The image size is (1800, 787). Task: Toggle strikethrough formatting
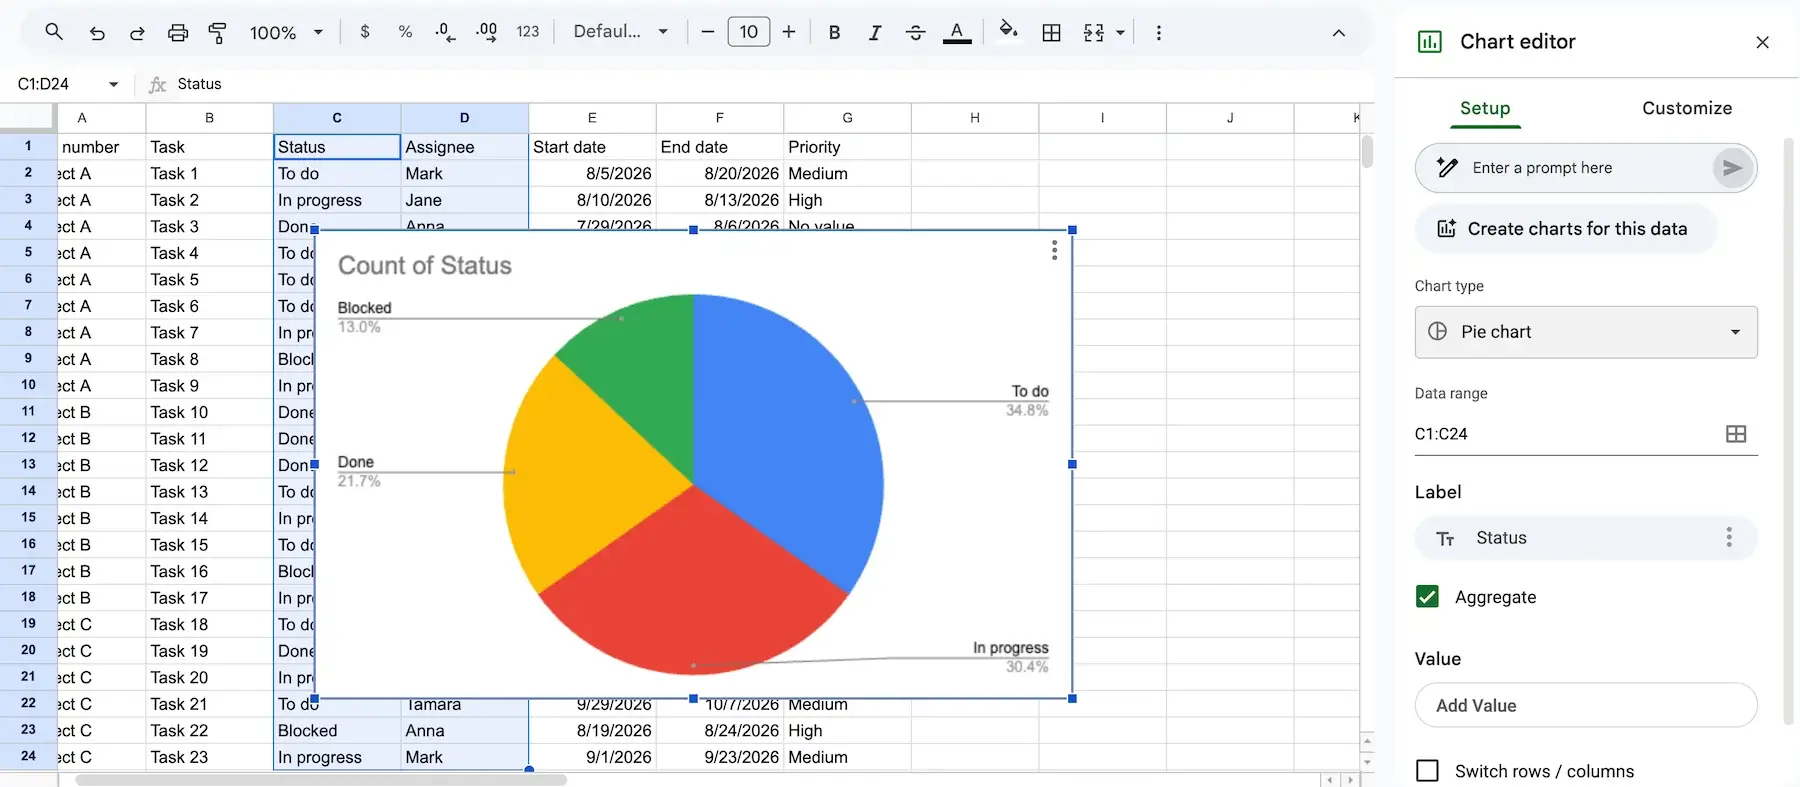915,32
